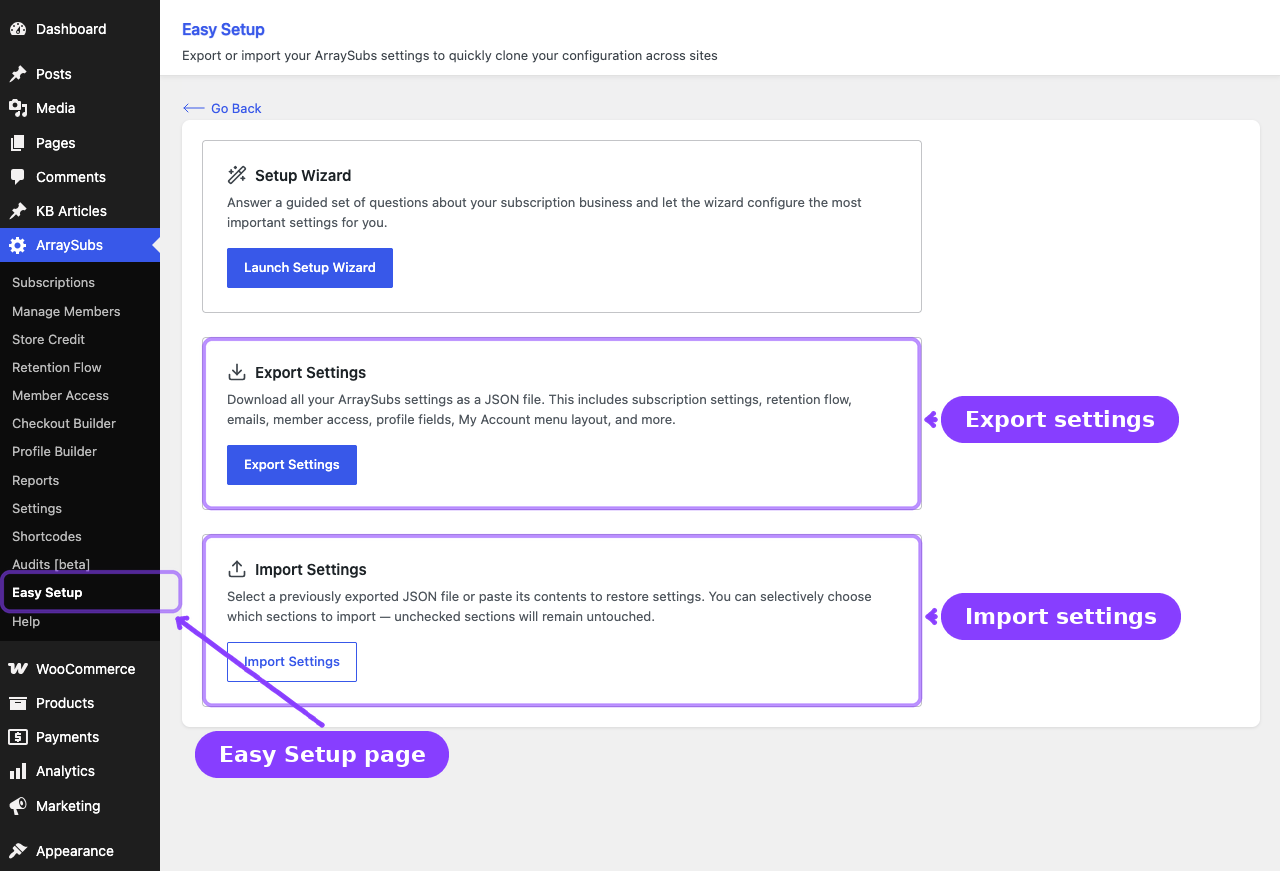Click the Pages document icon
Image resolution: width=1280 pixels, height=871 pixels.
(18, 143)
